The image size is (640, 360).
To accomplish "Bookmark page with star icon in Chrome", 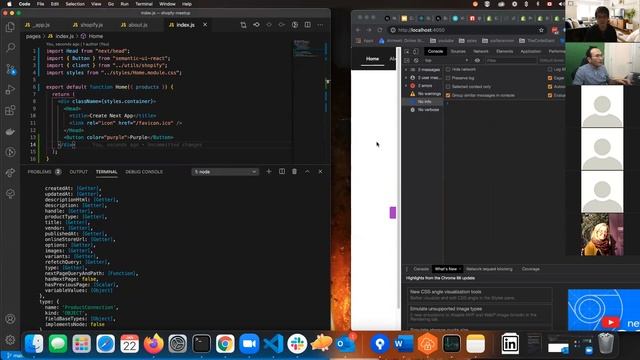I will pyautogui.click(x=541, y=30).
